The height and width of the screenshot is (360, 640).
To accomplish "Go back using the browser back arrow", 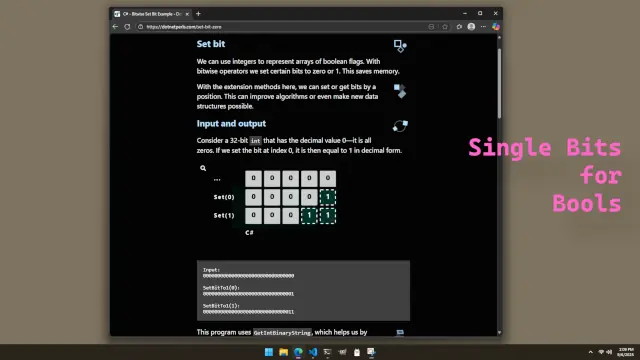I will (x=115, y=27).
